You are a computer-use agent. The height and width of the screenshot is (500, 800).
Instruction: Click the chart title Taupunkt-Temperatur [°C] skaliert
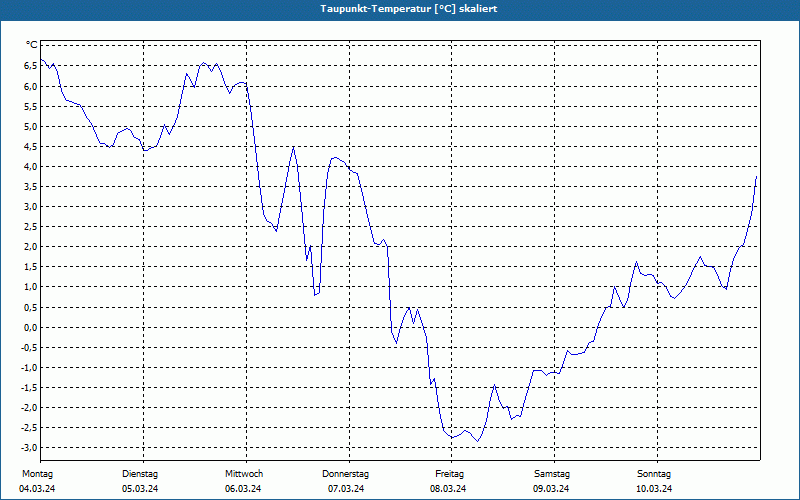click(x=409, y=9)
